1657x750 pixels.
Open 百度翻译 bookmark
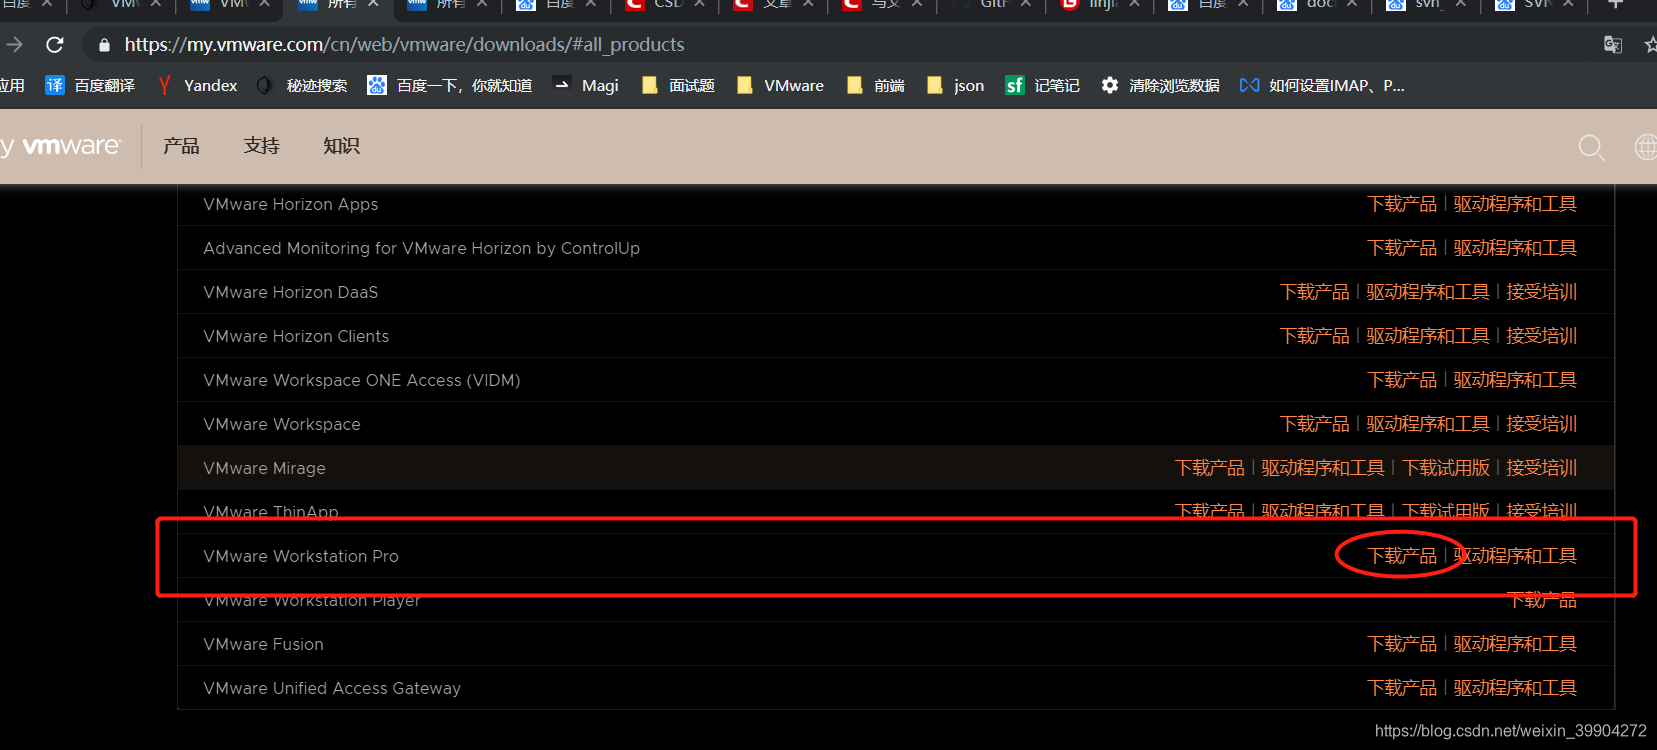(90, 86)
